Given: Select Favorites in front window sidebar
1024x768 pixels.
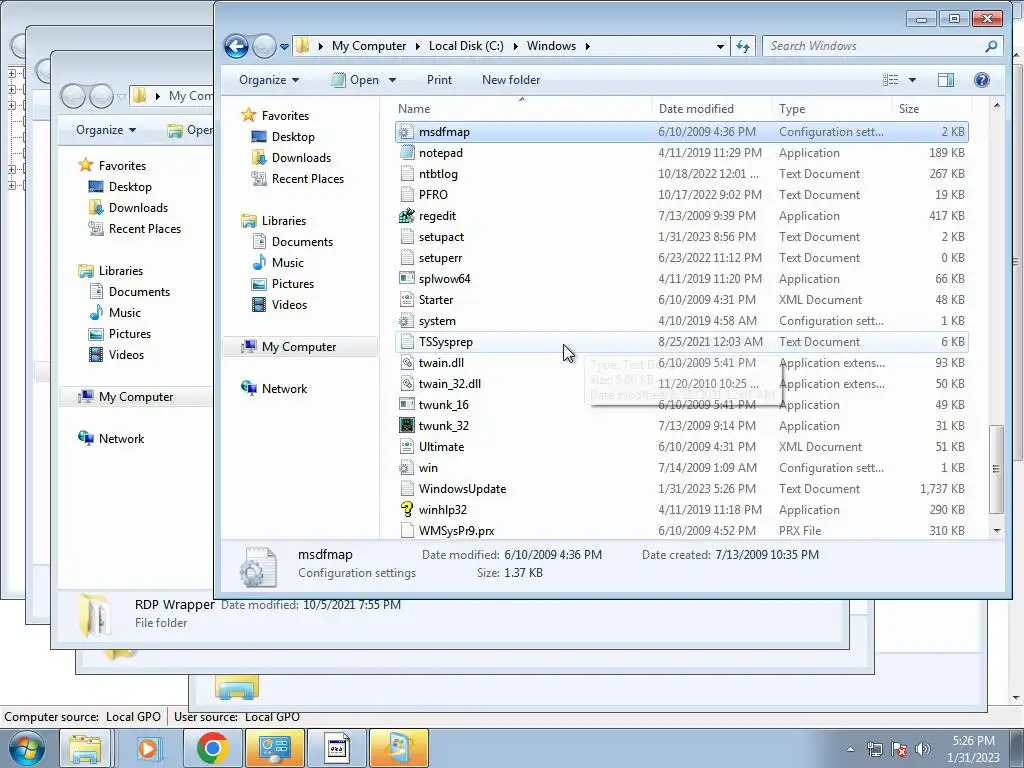Looking at the screenshot, I should (285, 116).
